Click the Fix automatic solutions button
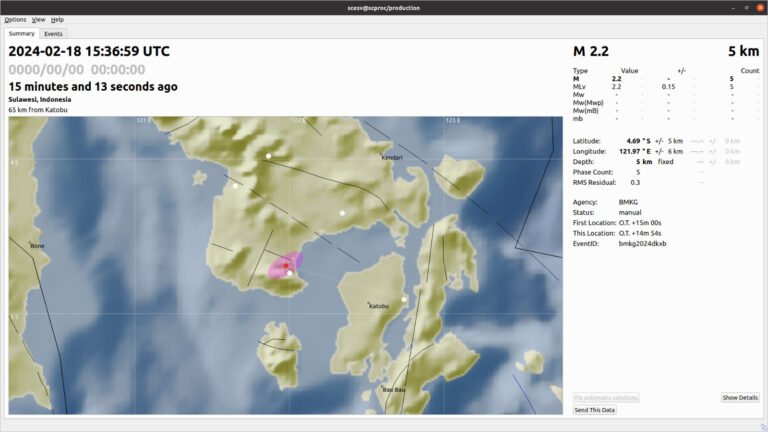The image size is (768, 432). (606, 398)
